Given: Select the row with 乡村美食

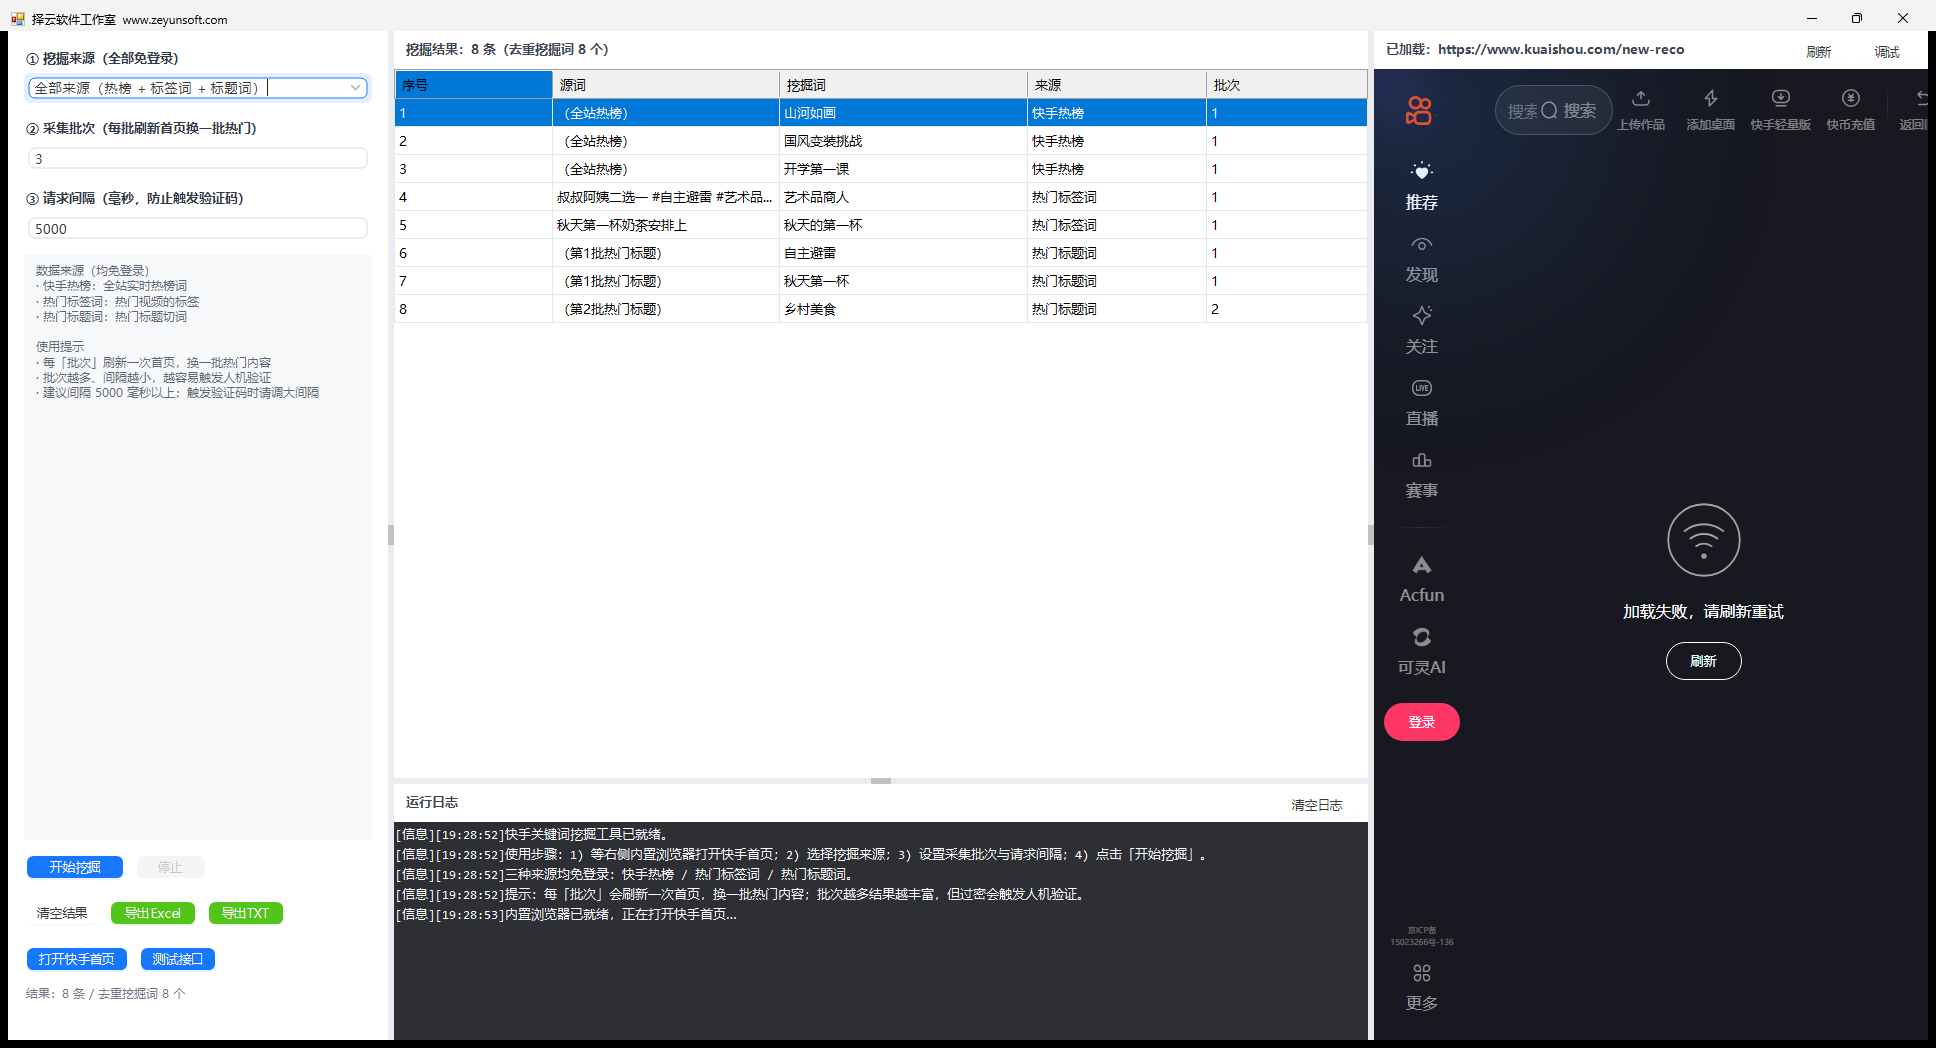Looking at the screenshot, I should (x=881, y=309).
